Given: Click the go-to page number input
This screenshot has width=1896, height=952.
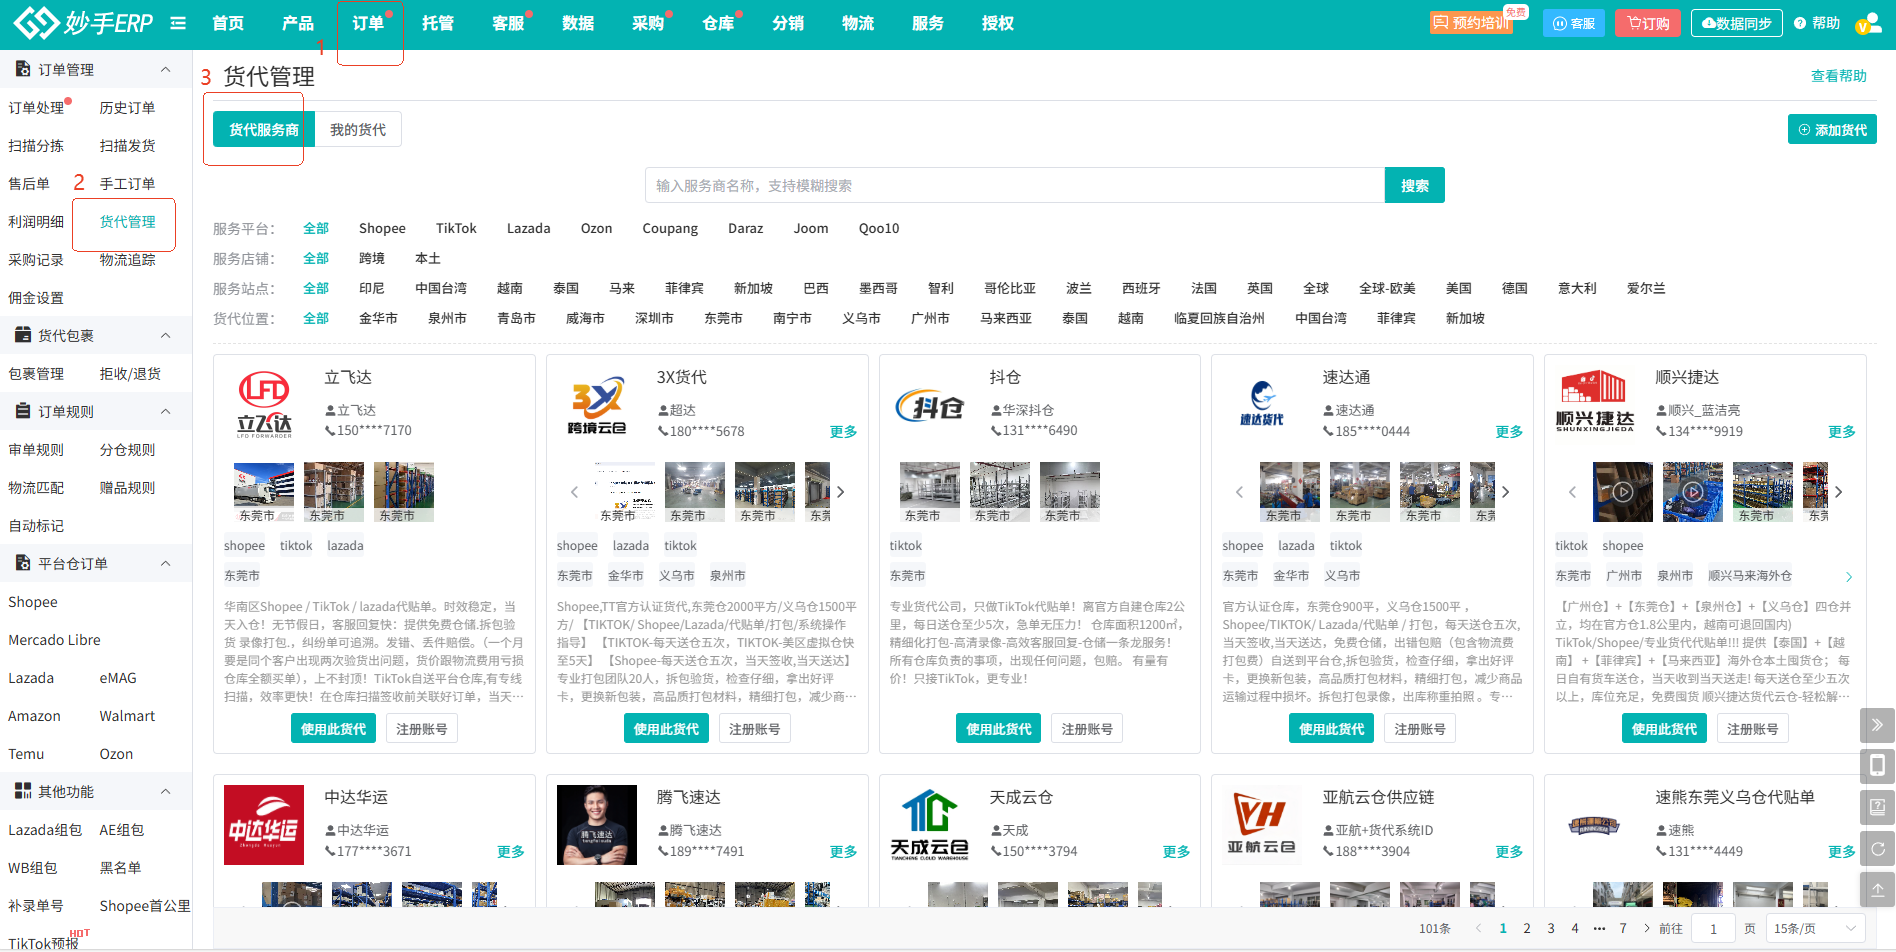Looking at the screenshot, I should tap(1713, 928).
